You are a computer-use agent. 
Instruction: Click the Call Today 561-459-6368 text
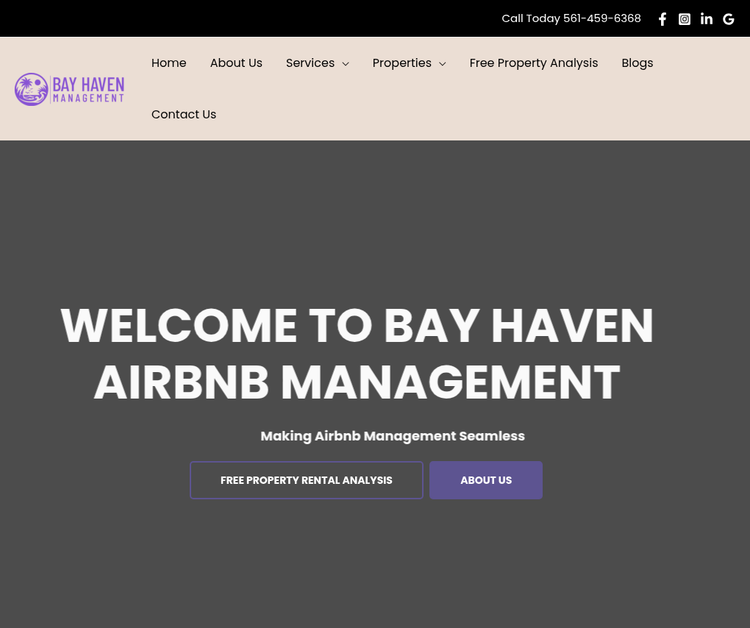pos(571,19)
